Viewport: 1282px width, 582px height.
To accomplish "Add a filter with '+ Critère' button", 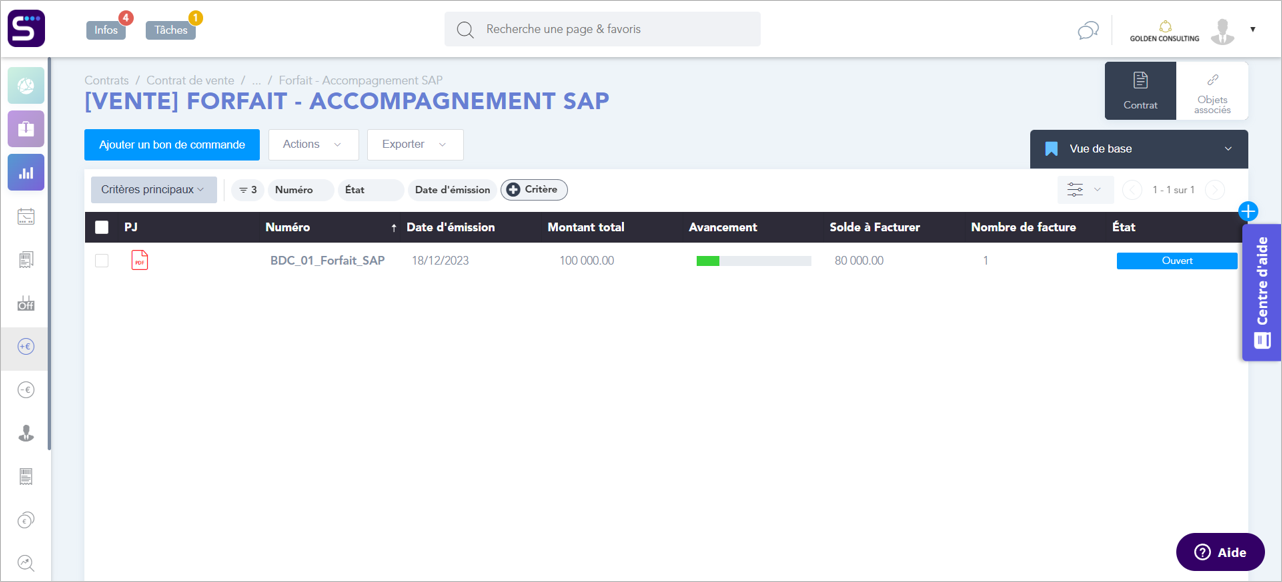I will 534,190.
